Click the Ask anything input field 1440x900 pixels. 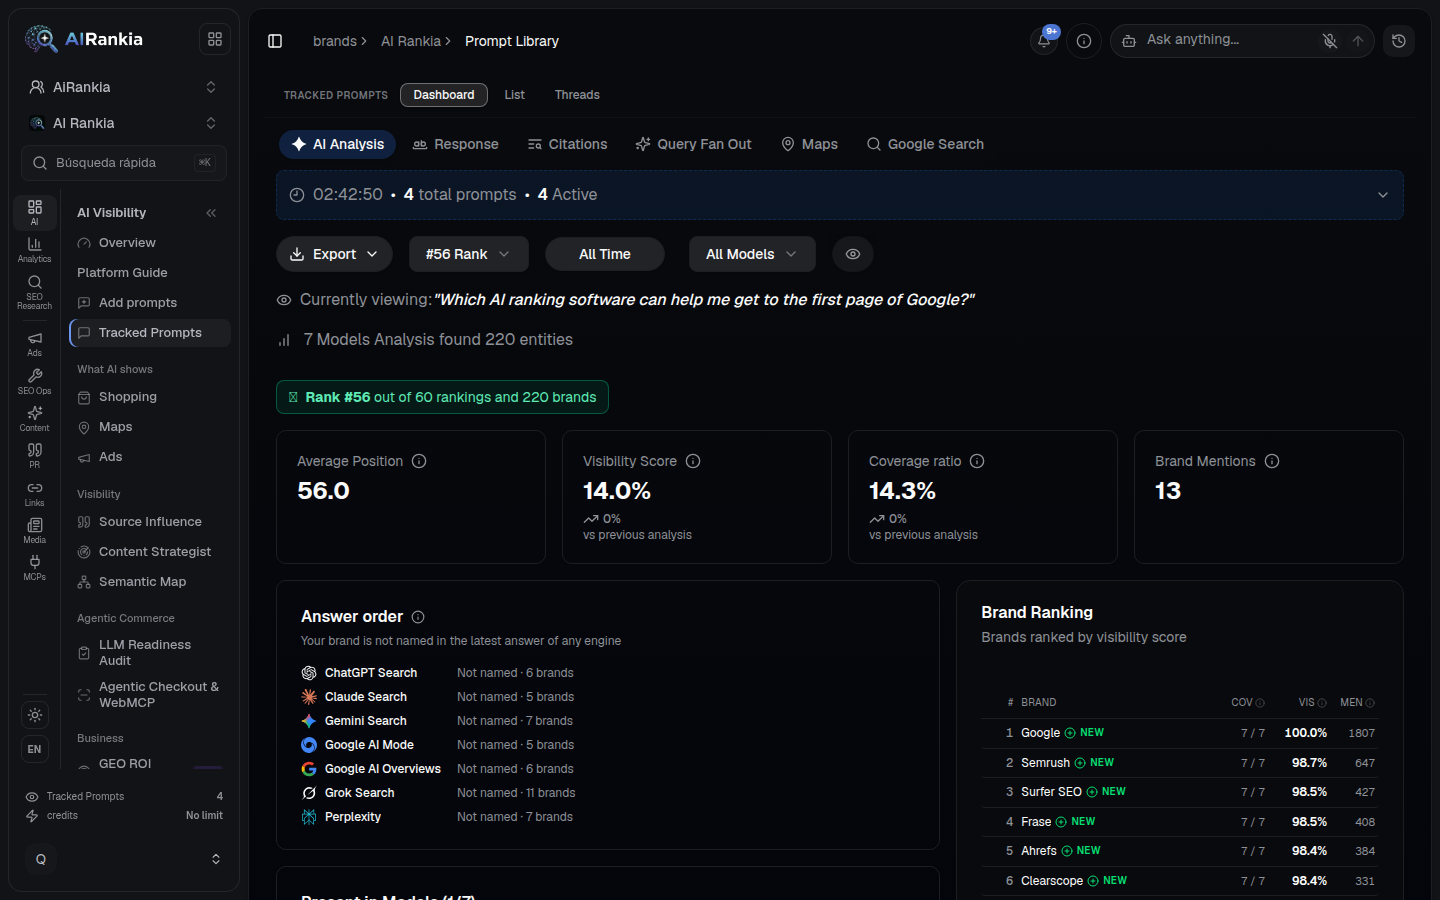point(1228,40)
